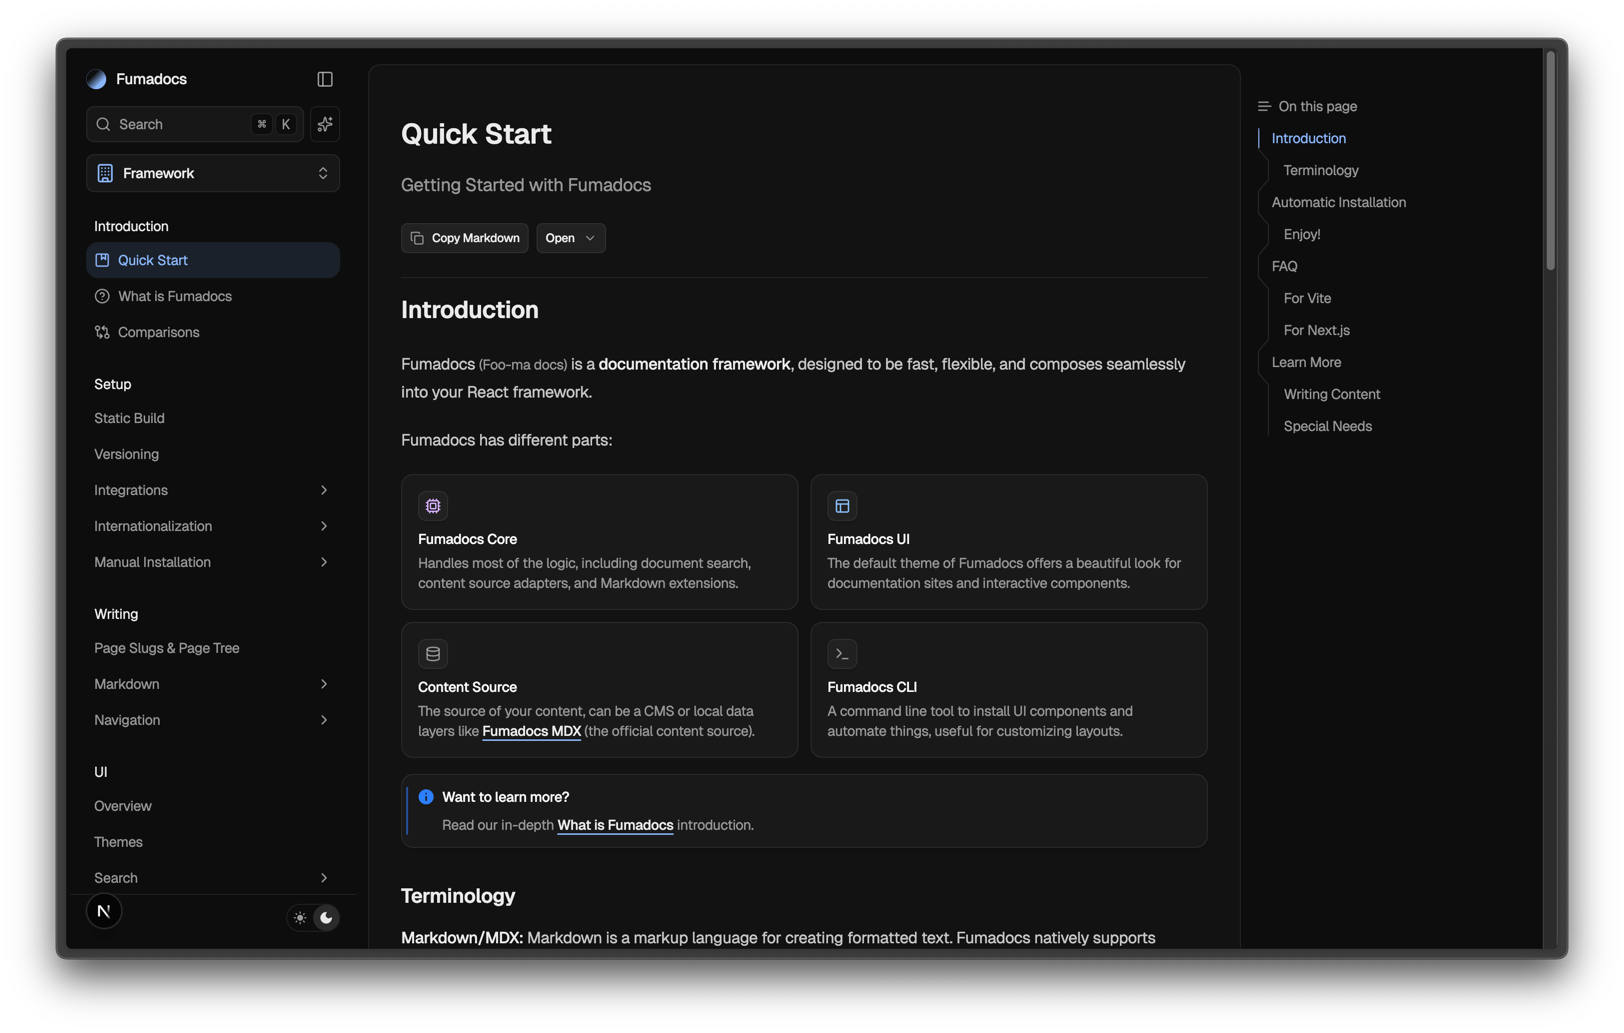Click the Fumadocs CLI terminal icon
Screen dimensions: 1624x1033
pos(842,654)
